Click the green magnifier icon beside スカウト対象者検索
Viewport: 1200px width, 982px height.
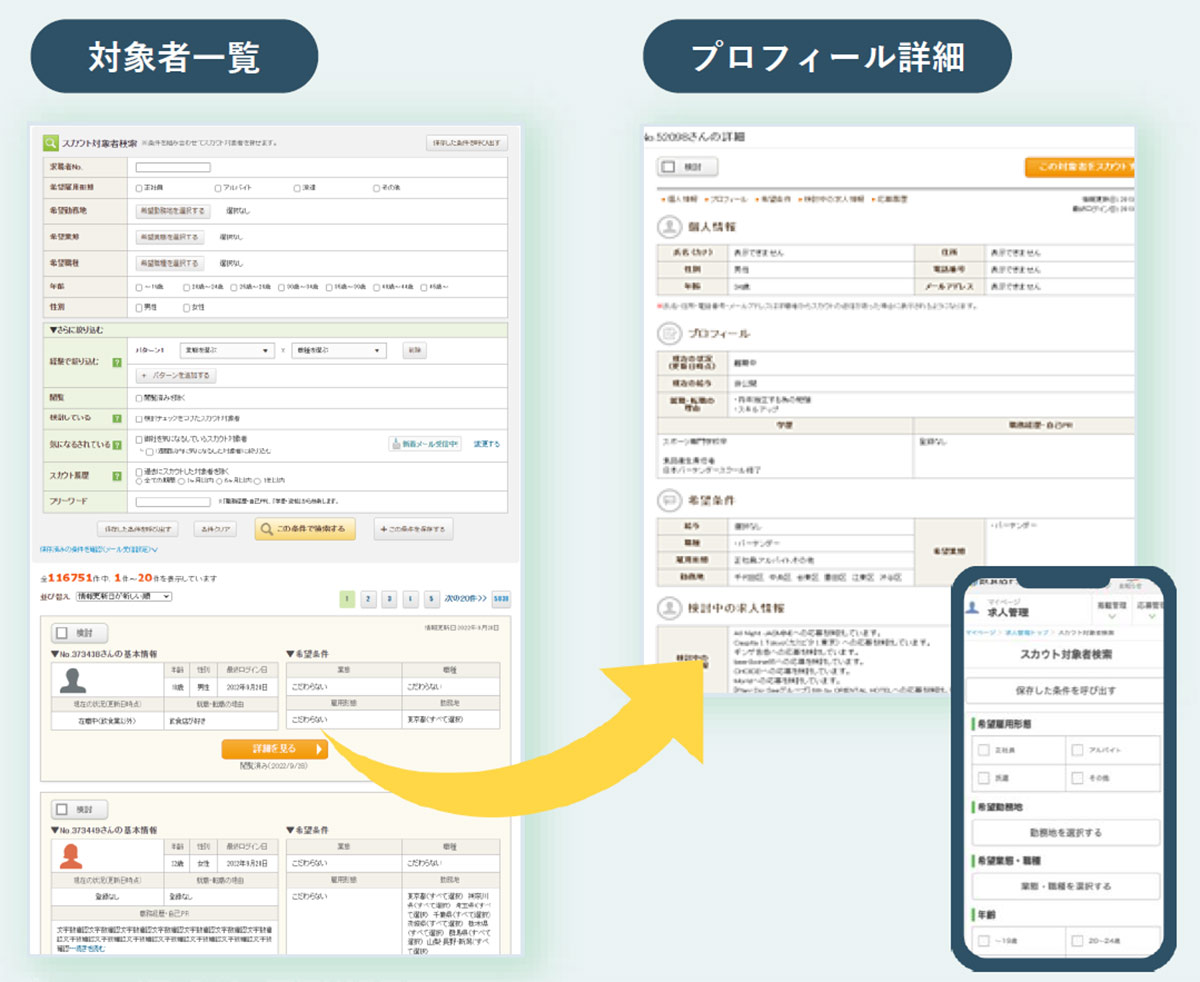(51, 142)
